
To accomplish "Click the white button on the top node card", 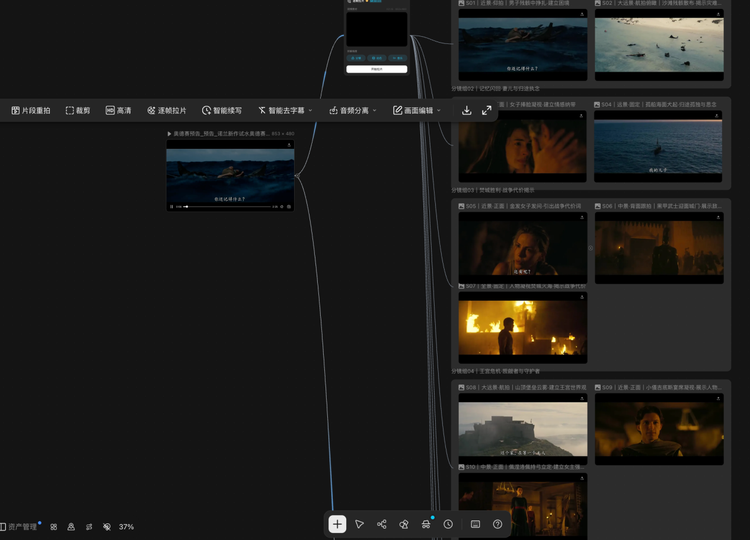I will click(376, 69).
